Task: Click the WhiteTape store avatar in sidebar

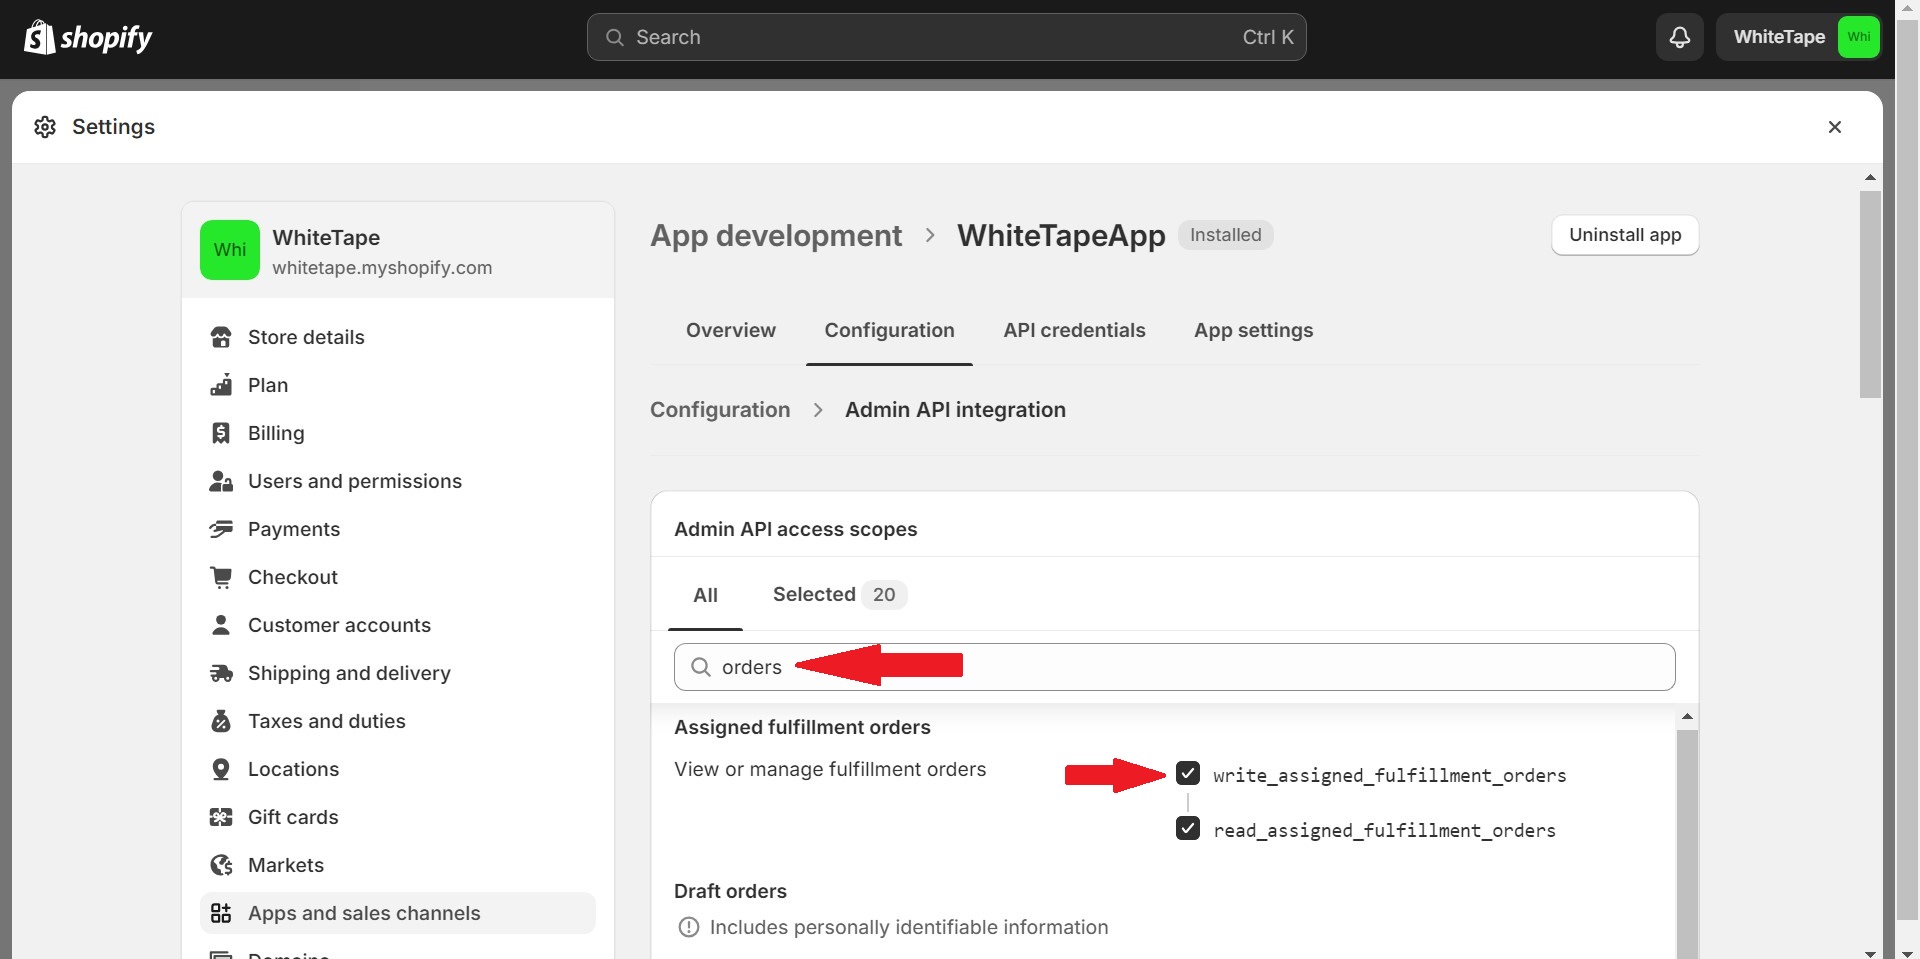Action: tap(230, 250)
